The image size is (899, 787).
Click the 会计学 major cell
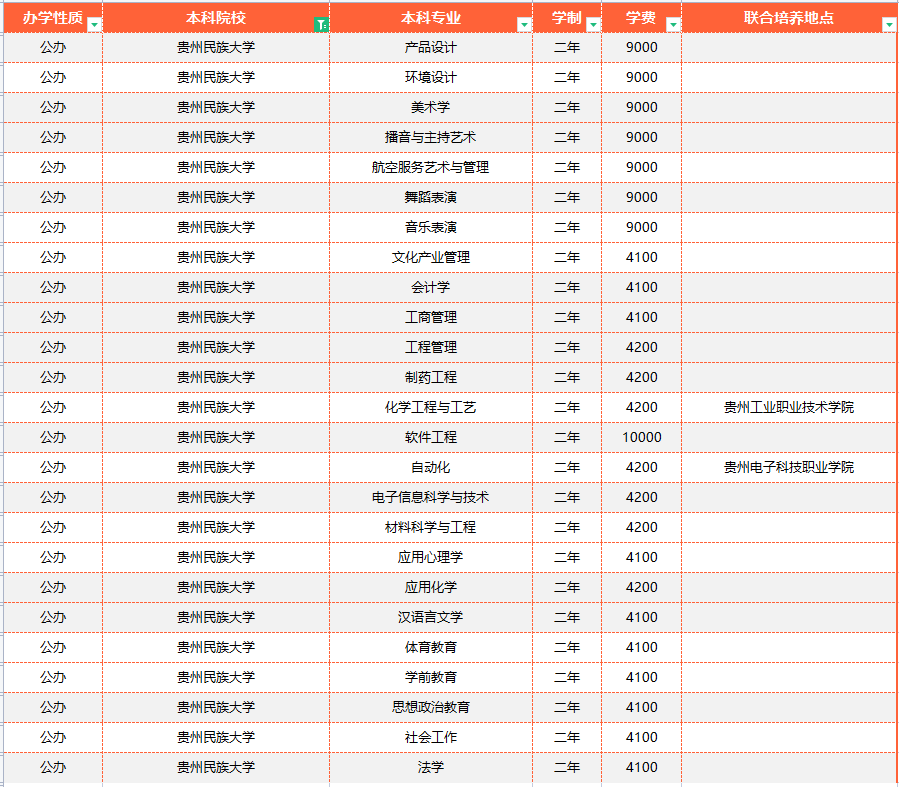click(431, 287)
